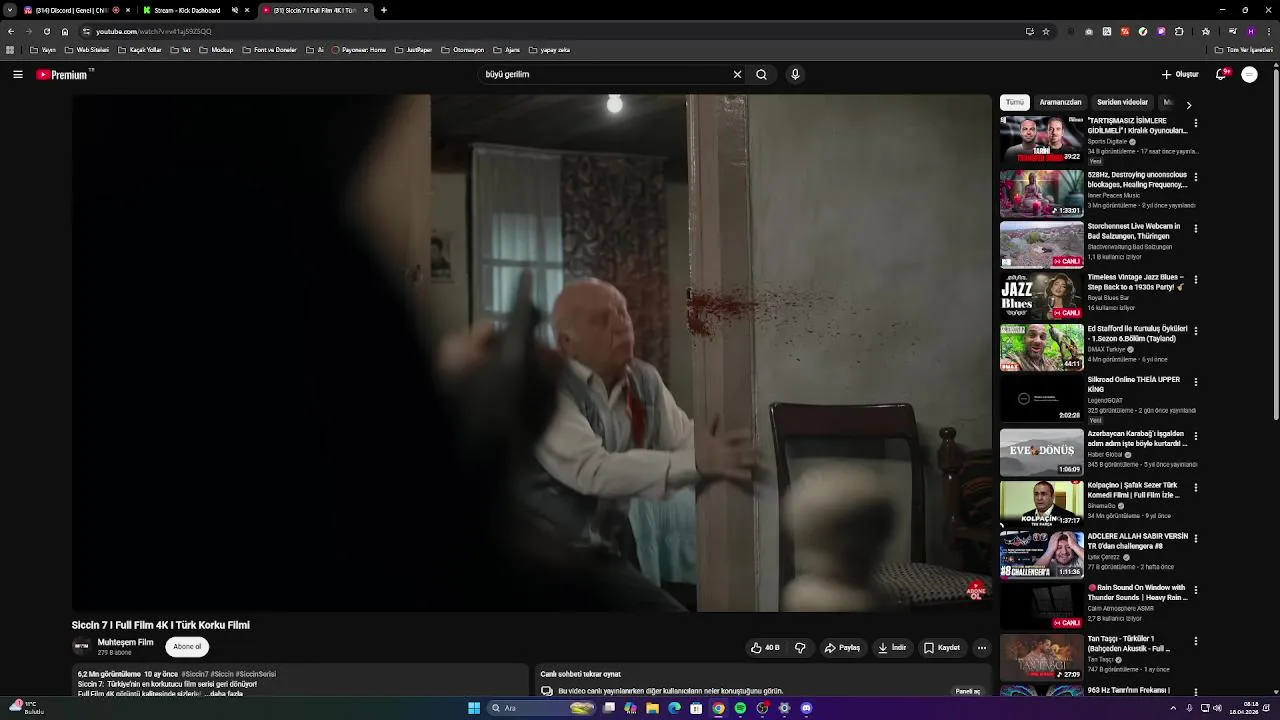Image resolution: width=1280 pixels, height=720 pixels.
Task: Open the tab search dropdown arrow
Action: [9, 10]
